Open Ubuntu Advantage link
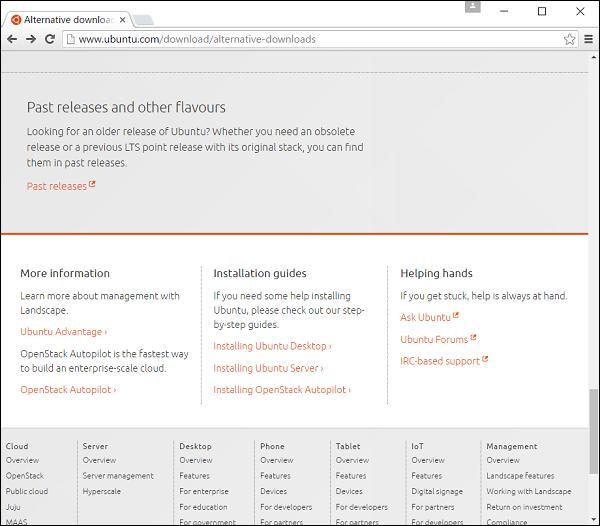 (63, 332)
